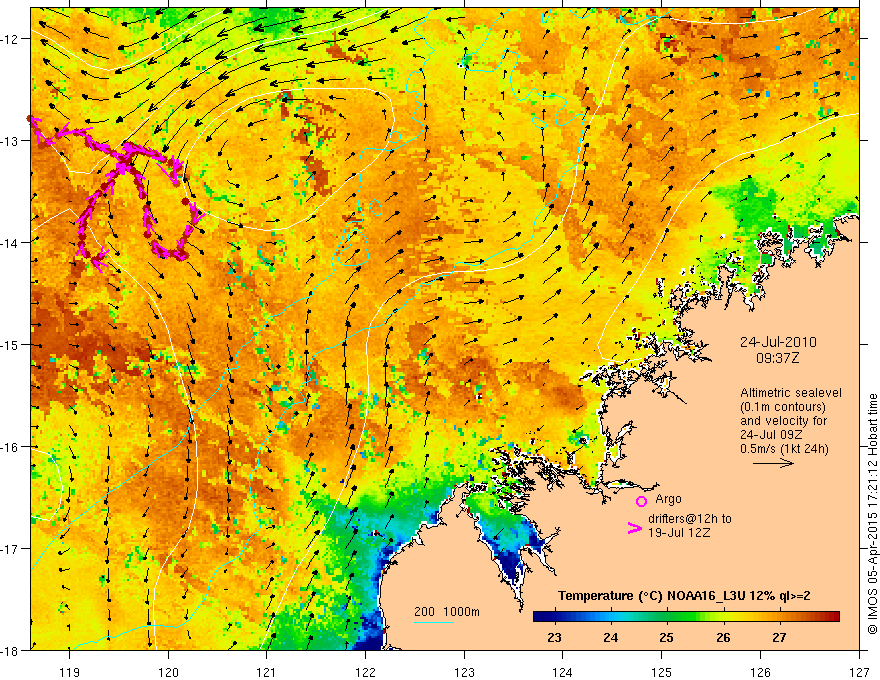Viewport: 880px width, 680px height.
Task: Click the 0.5m/s velocity scale arrow
Action: click(x=773, y=463)
